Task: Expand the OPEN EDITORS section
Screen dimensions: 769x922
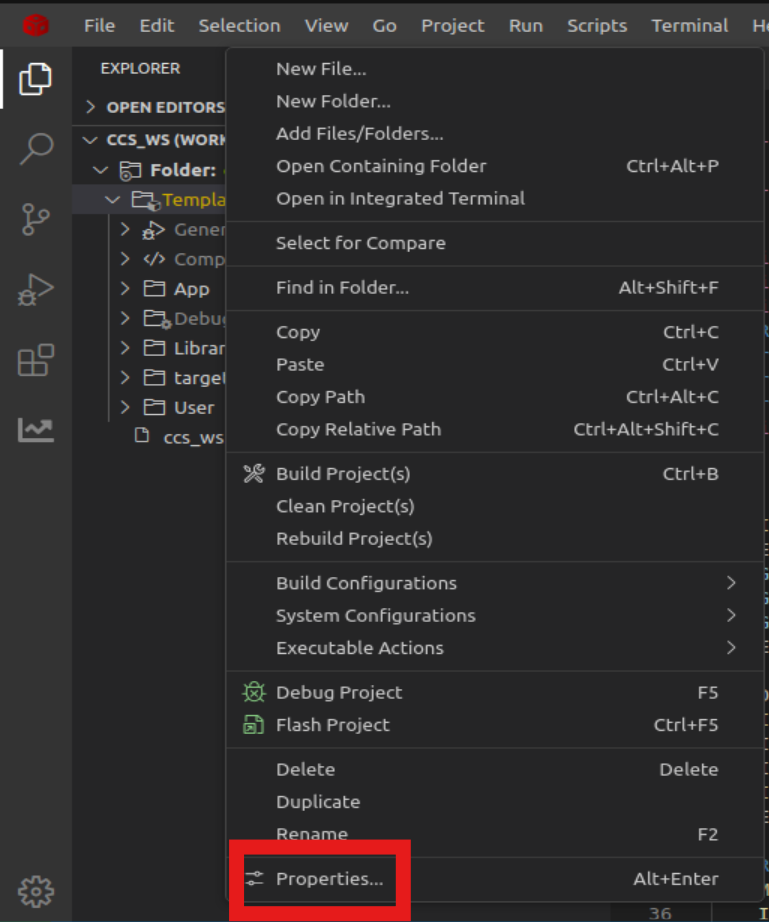Action: 91,107
